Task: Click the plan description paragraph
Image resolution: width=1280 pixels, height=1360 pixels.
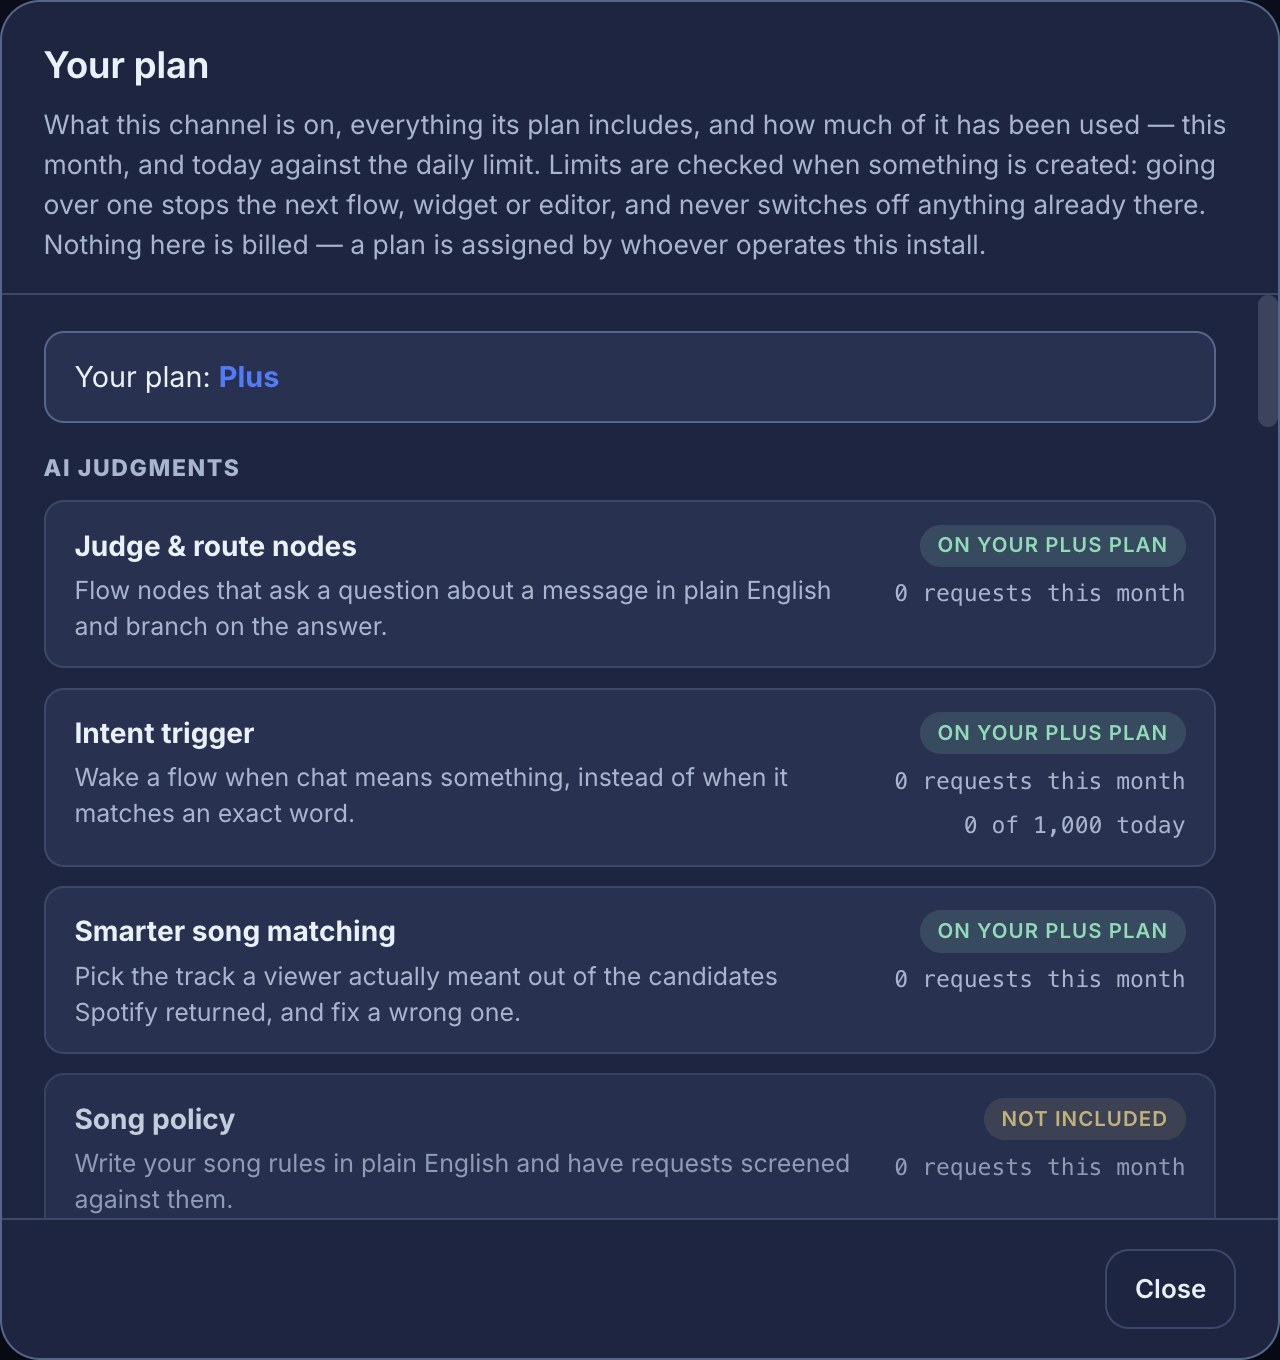Action: click(635, 185)
